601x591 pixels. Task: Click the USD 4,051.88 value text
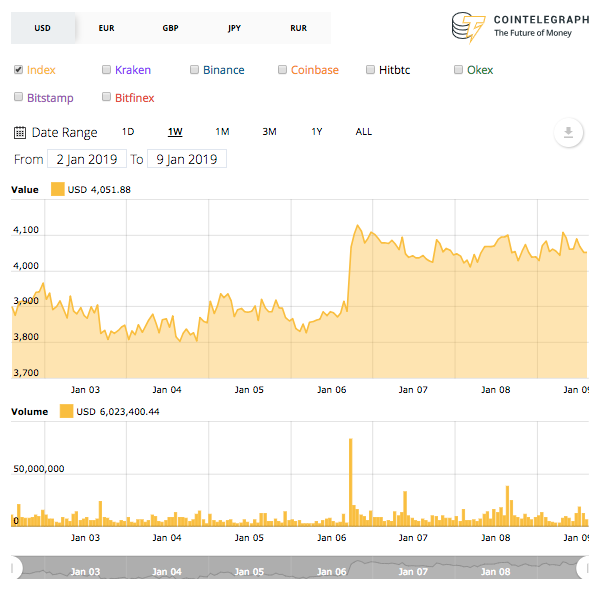click(99, 190)
